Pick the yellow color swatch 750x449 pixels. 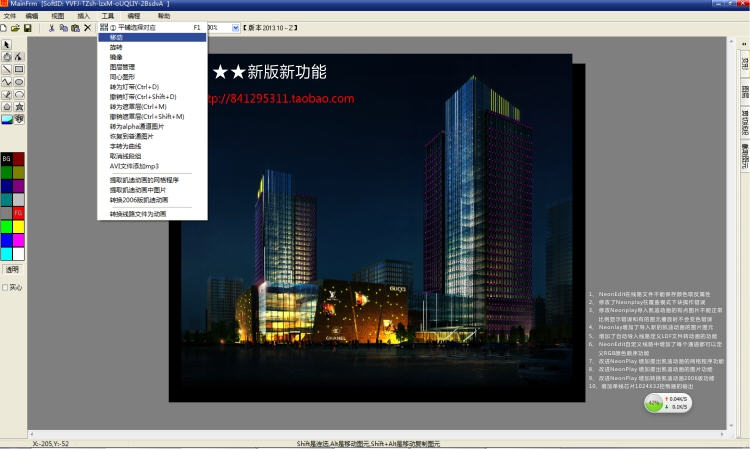(18, 227)
